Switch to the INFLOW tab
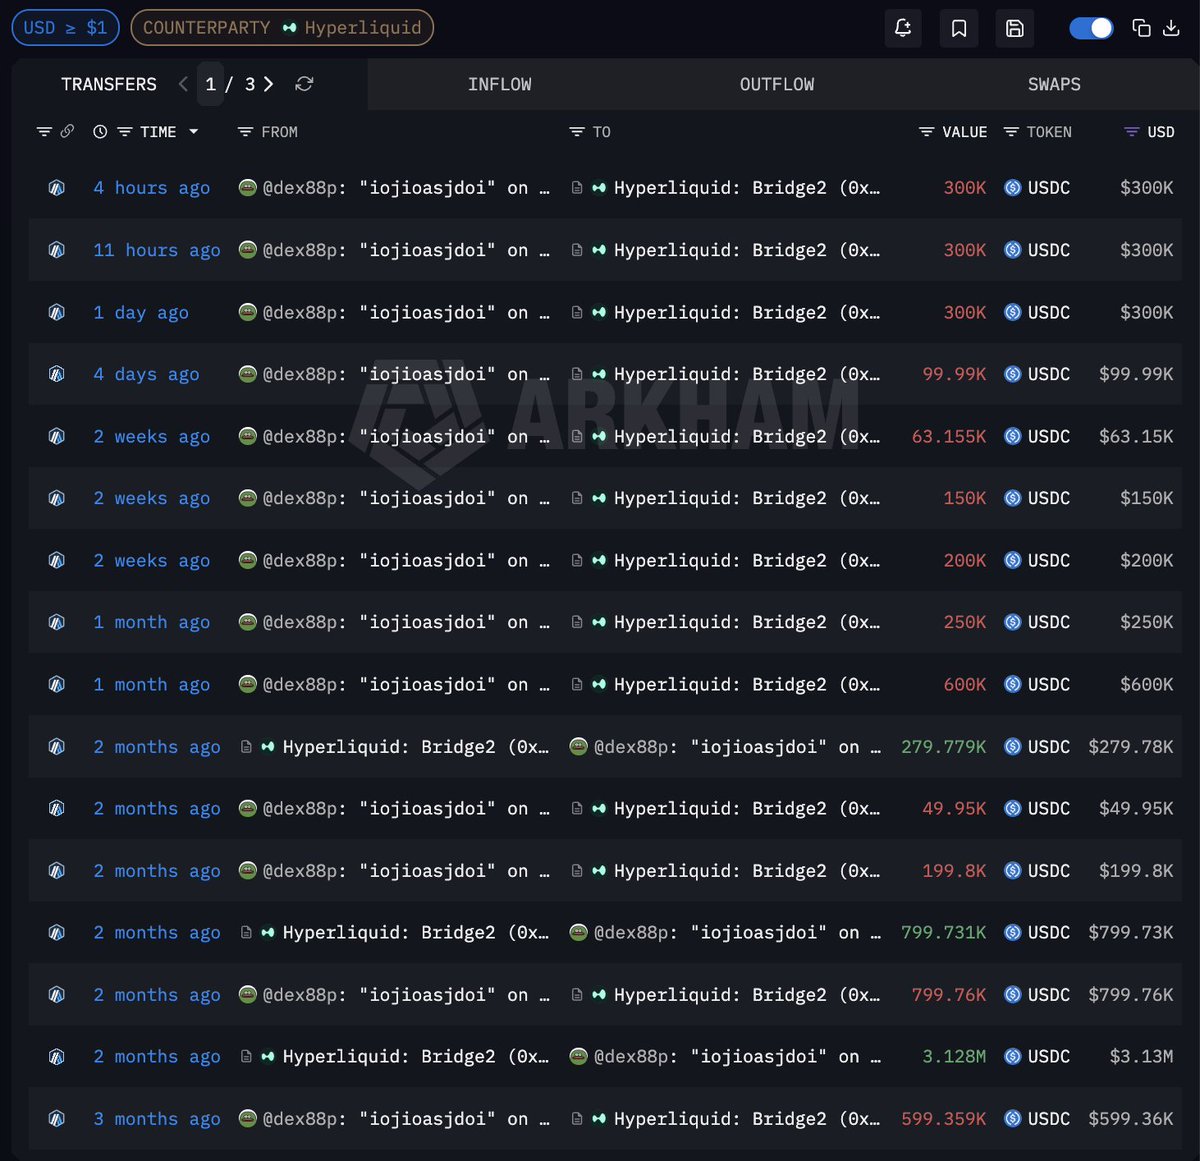Viewport: 1200px width, 1161px height. [500, 84]
